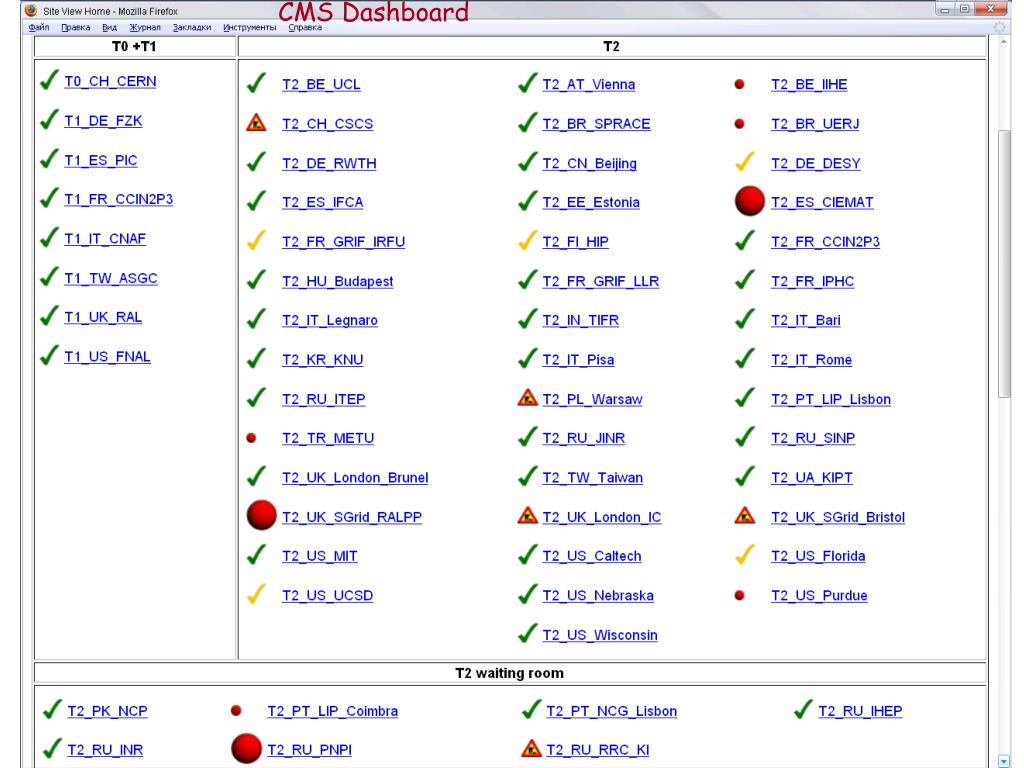This screenshot has height=768, width=1024.
Task: Open the T2_UA_KIPT site link
Action: pos(812,478)
